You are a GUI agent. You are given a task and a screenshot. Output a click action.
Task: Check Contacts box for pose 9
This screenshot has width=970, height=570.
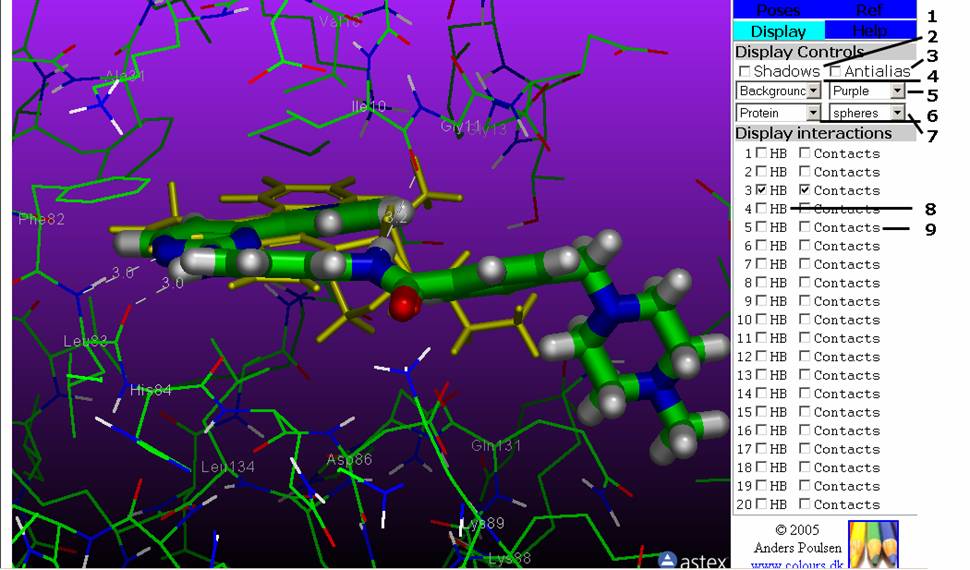pos(804,301)
